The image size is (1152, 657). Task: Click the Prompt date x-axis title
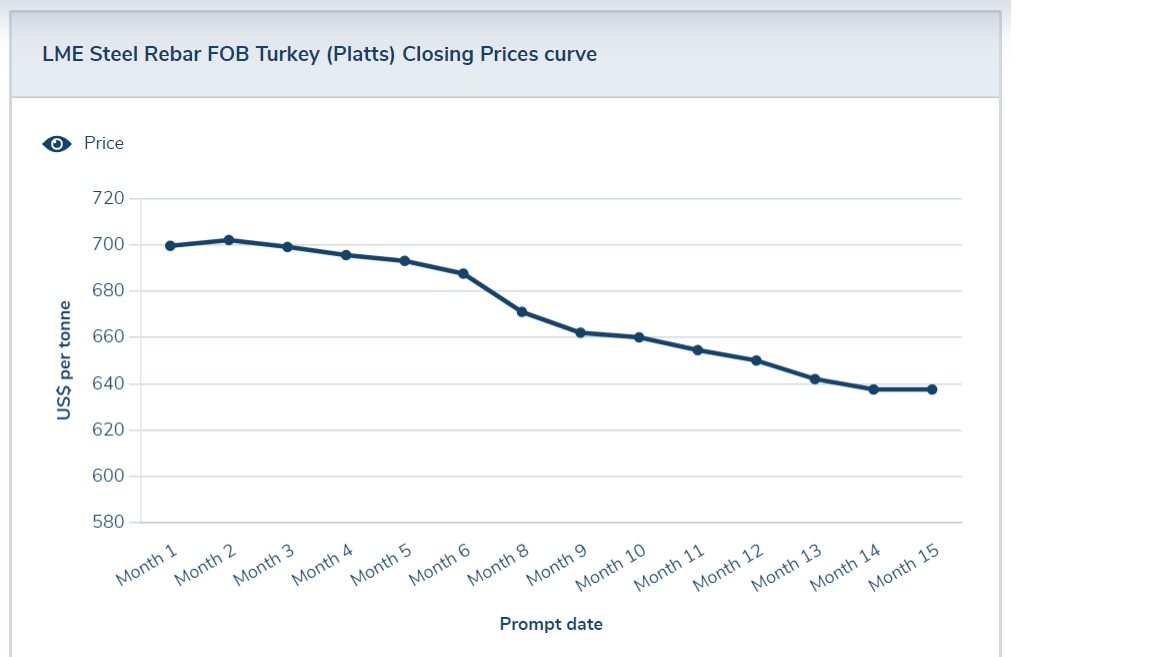pyautogui.click(x=551, y=625)
